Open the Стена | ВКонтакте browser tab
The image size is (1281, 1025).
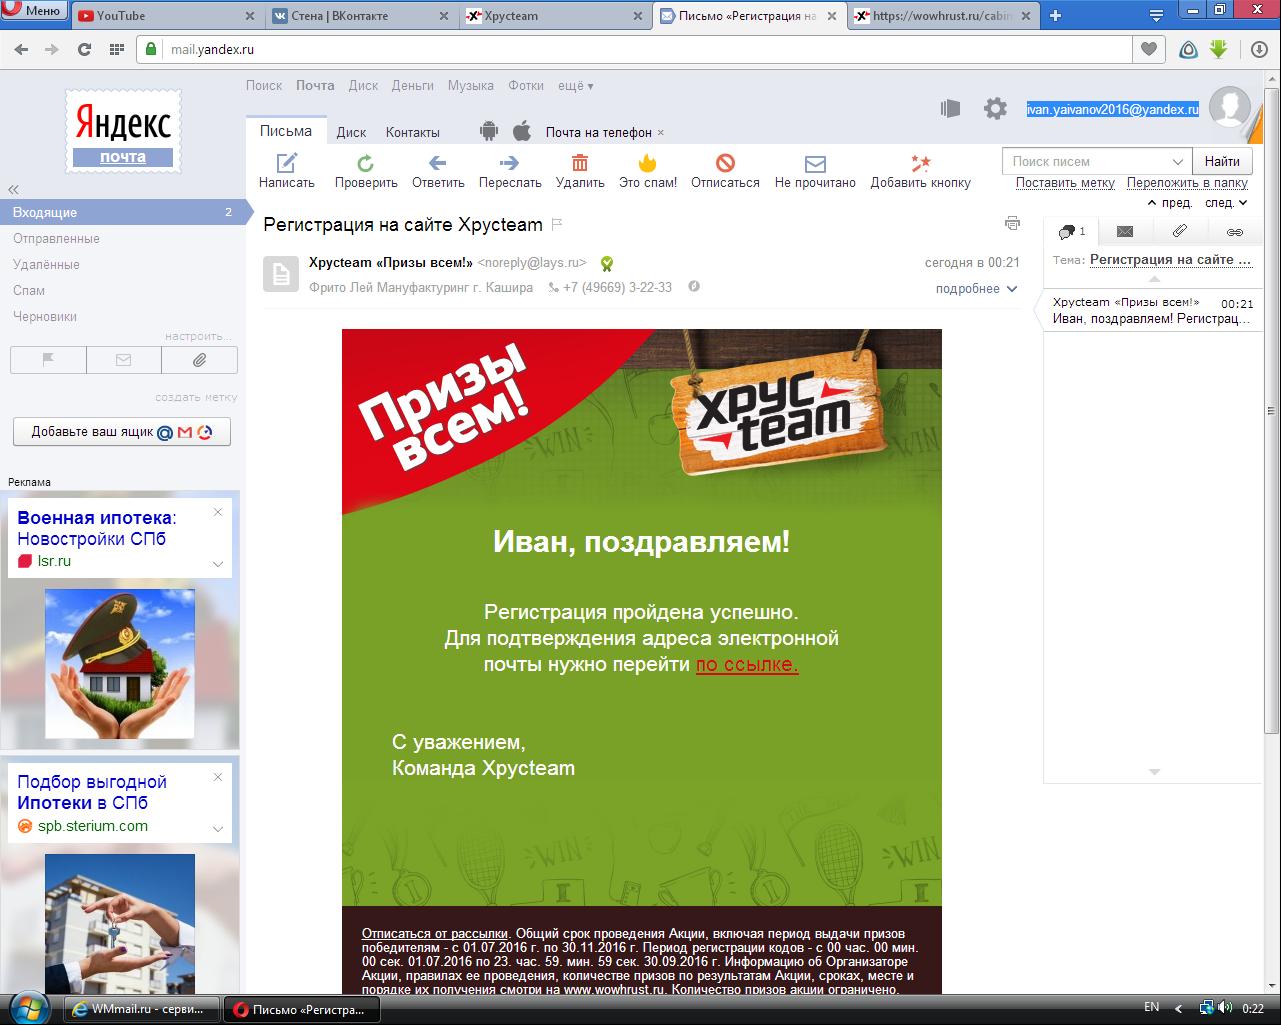coord(360,15)
